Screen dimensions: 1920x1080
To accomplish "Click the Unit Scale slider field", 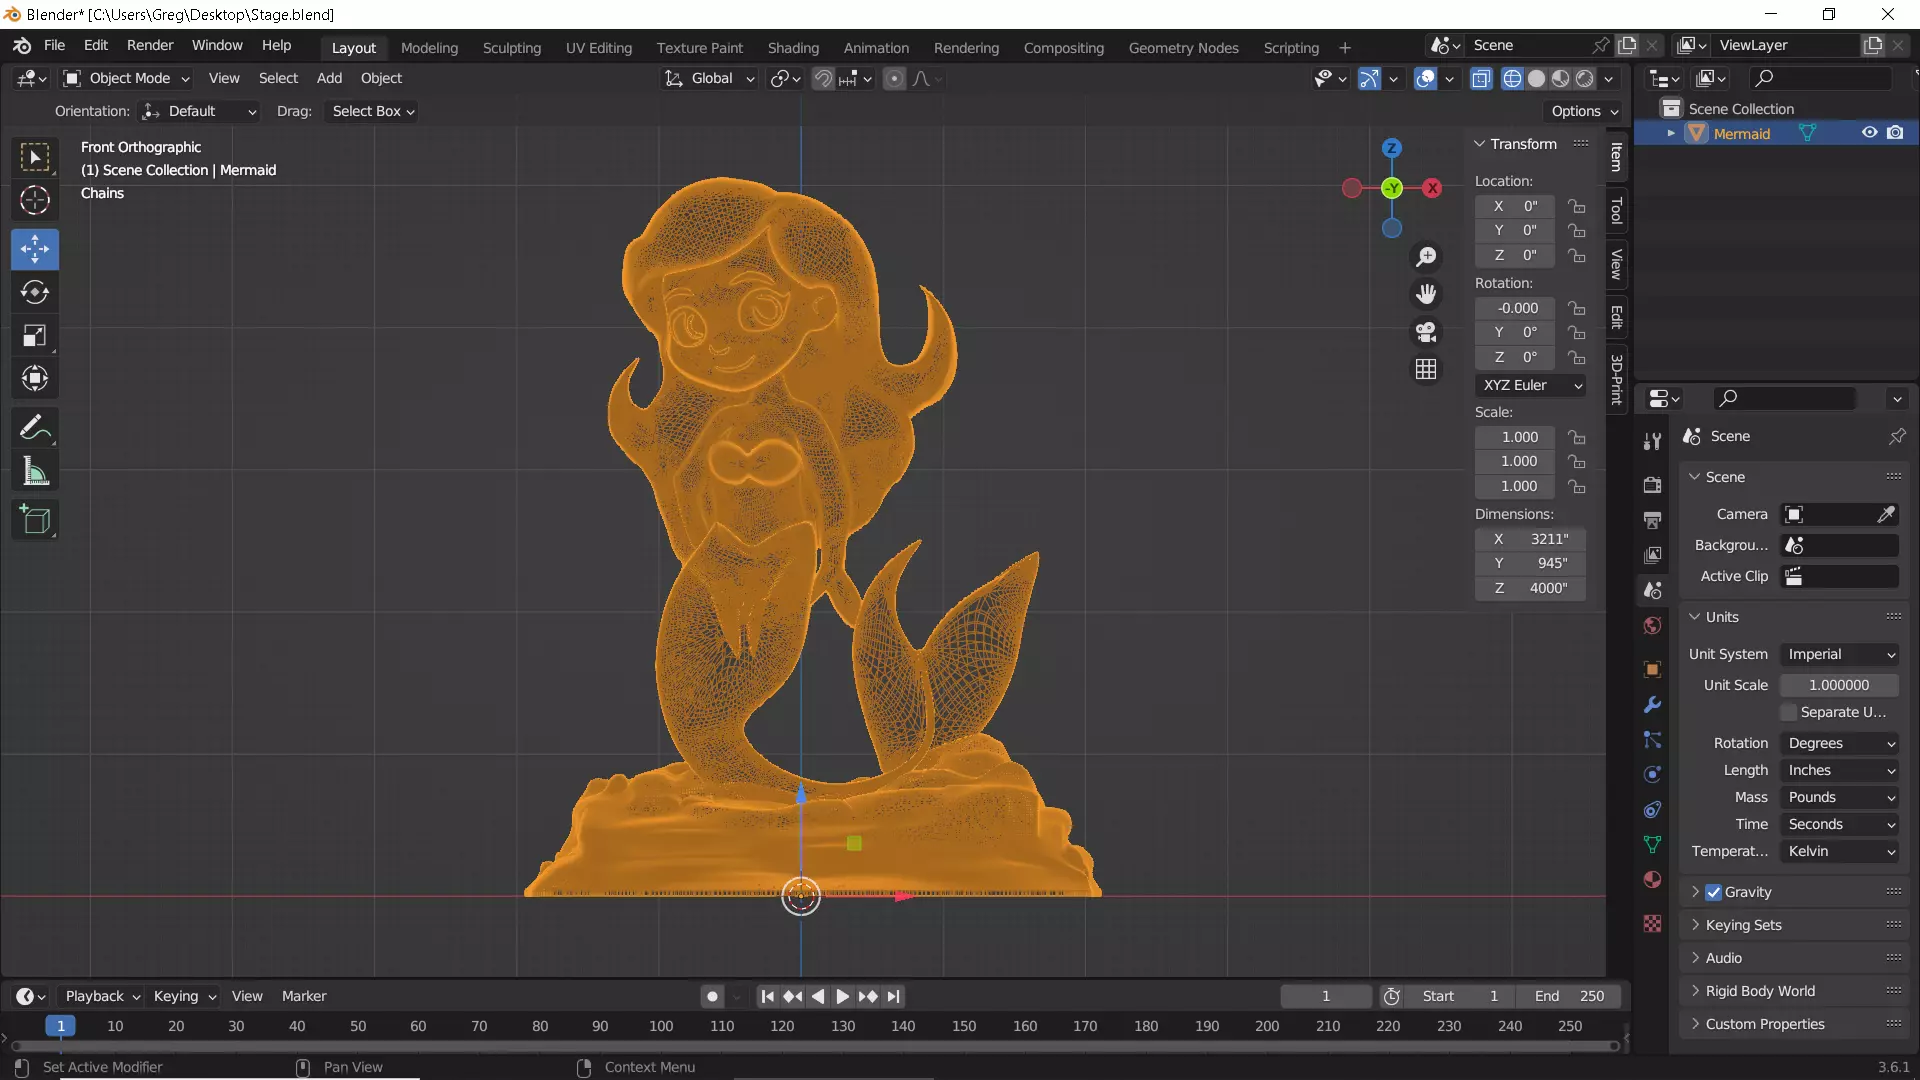I will click(1839, 685).
